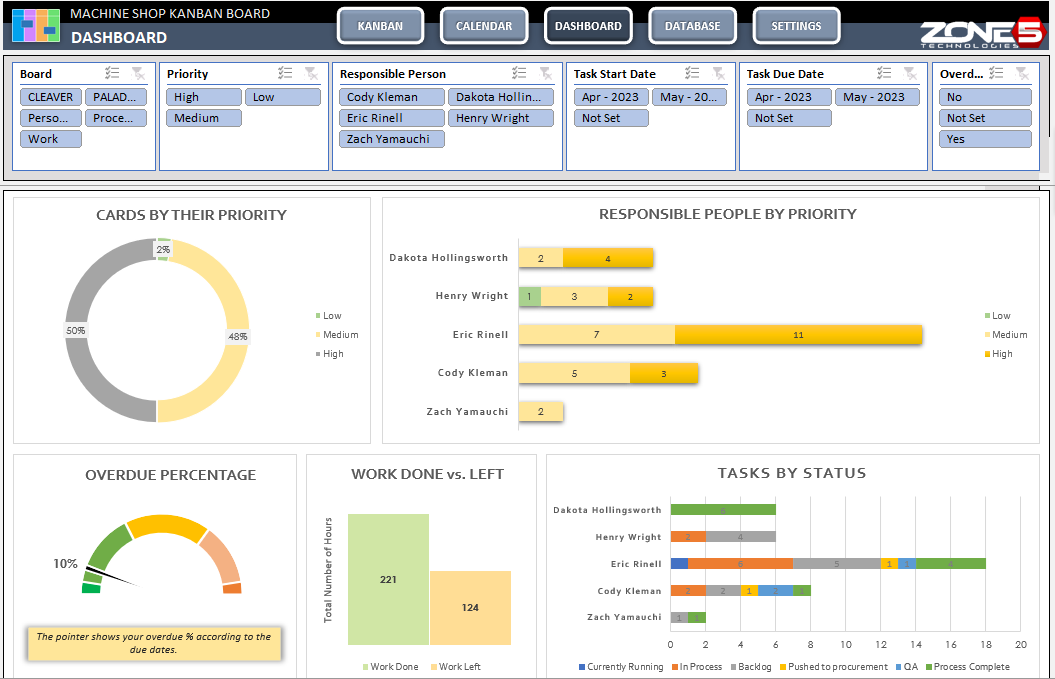Enable multi-select on the Priority slicer

click(285, 73)
